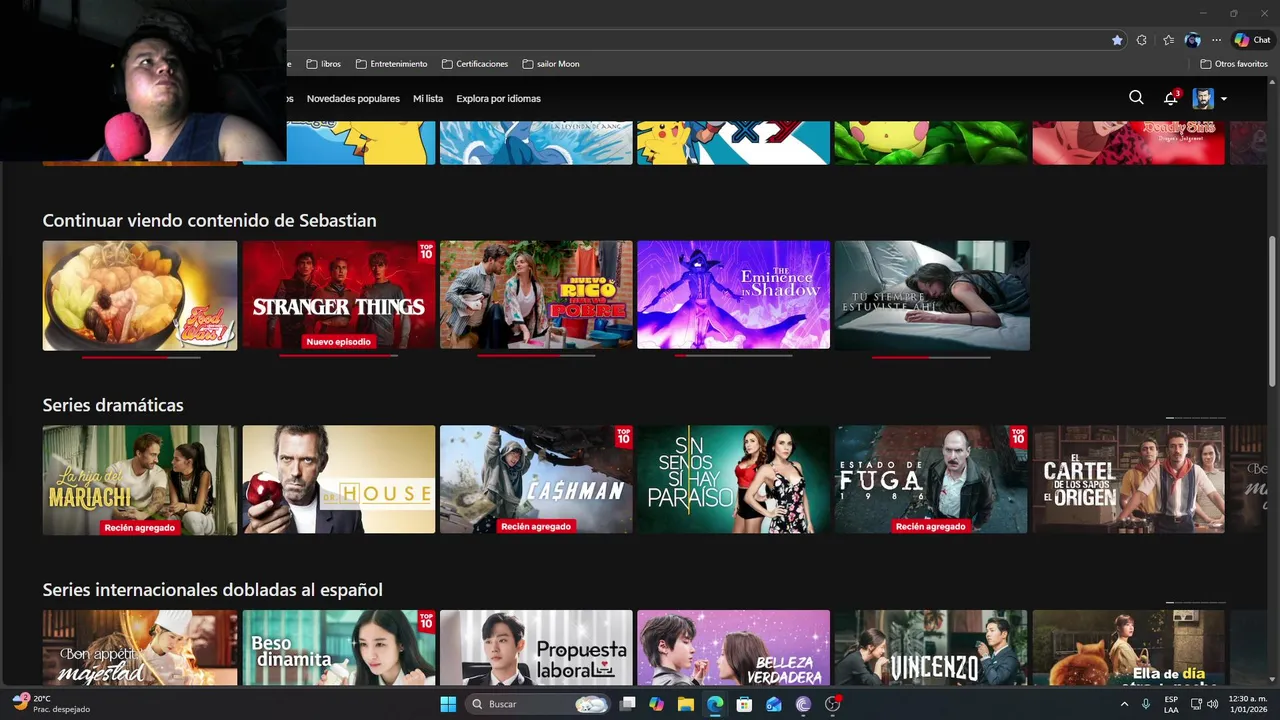Open Netflix notifications bell
The width and height of the screenshot is (1280, 720).
(x=1170, y=98)
